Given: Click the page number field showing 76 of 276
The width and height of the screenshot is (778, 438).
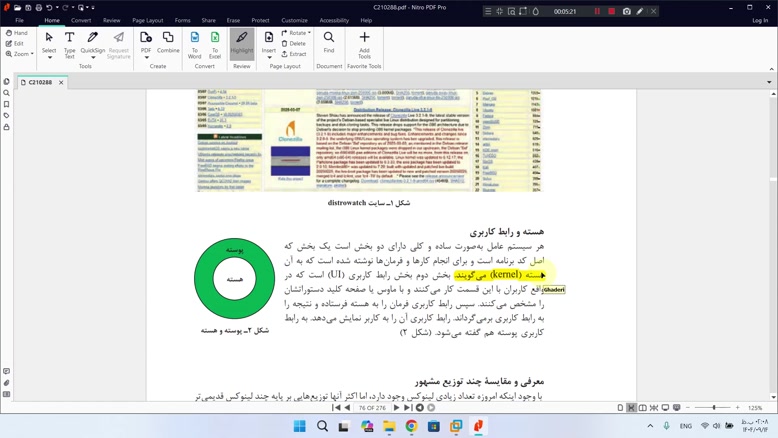Looking at the screenshot, I should 374,408.
